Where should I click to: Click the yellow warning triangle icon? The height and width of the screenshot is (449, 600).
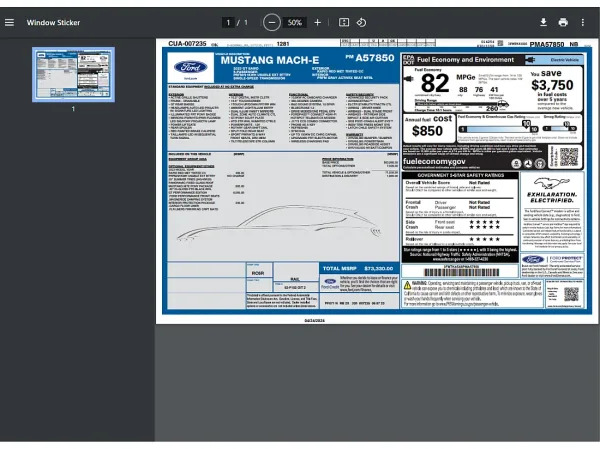(407, 285)
